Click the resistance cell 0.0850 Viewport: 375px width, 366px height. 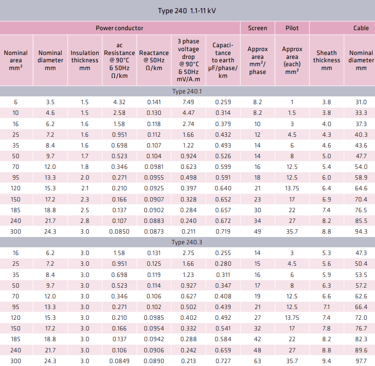119,231
